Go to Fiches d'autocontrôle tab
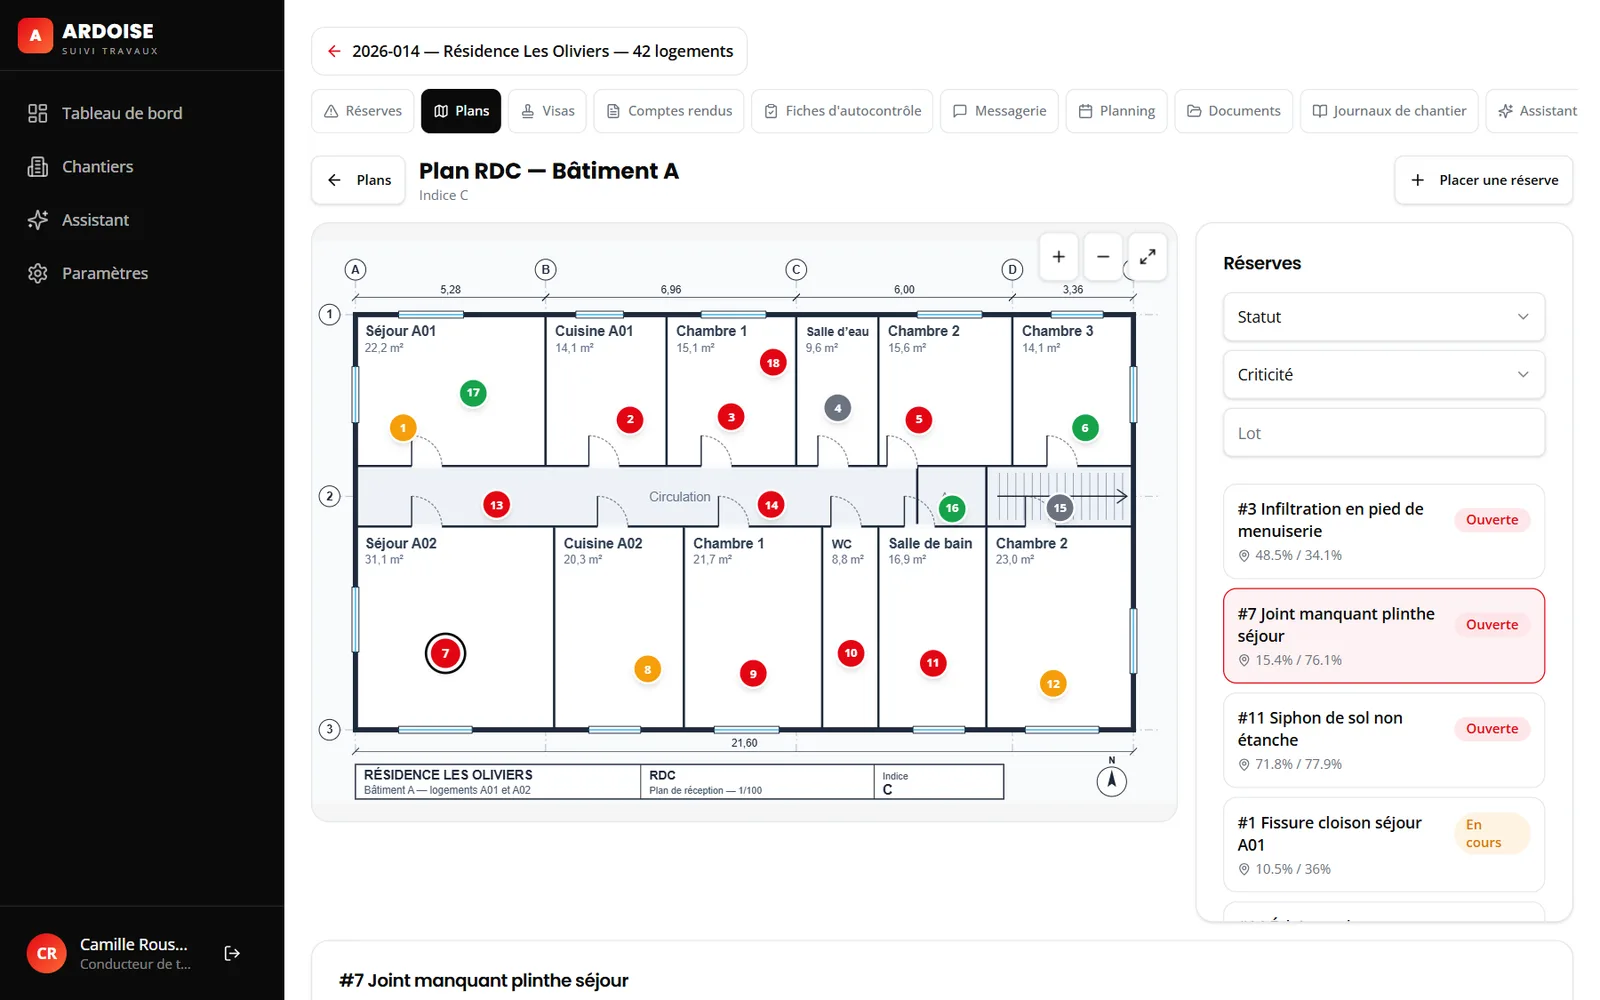 (842, 111)
